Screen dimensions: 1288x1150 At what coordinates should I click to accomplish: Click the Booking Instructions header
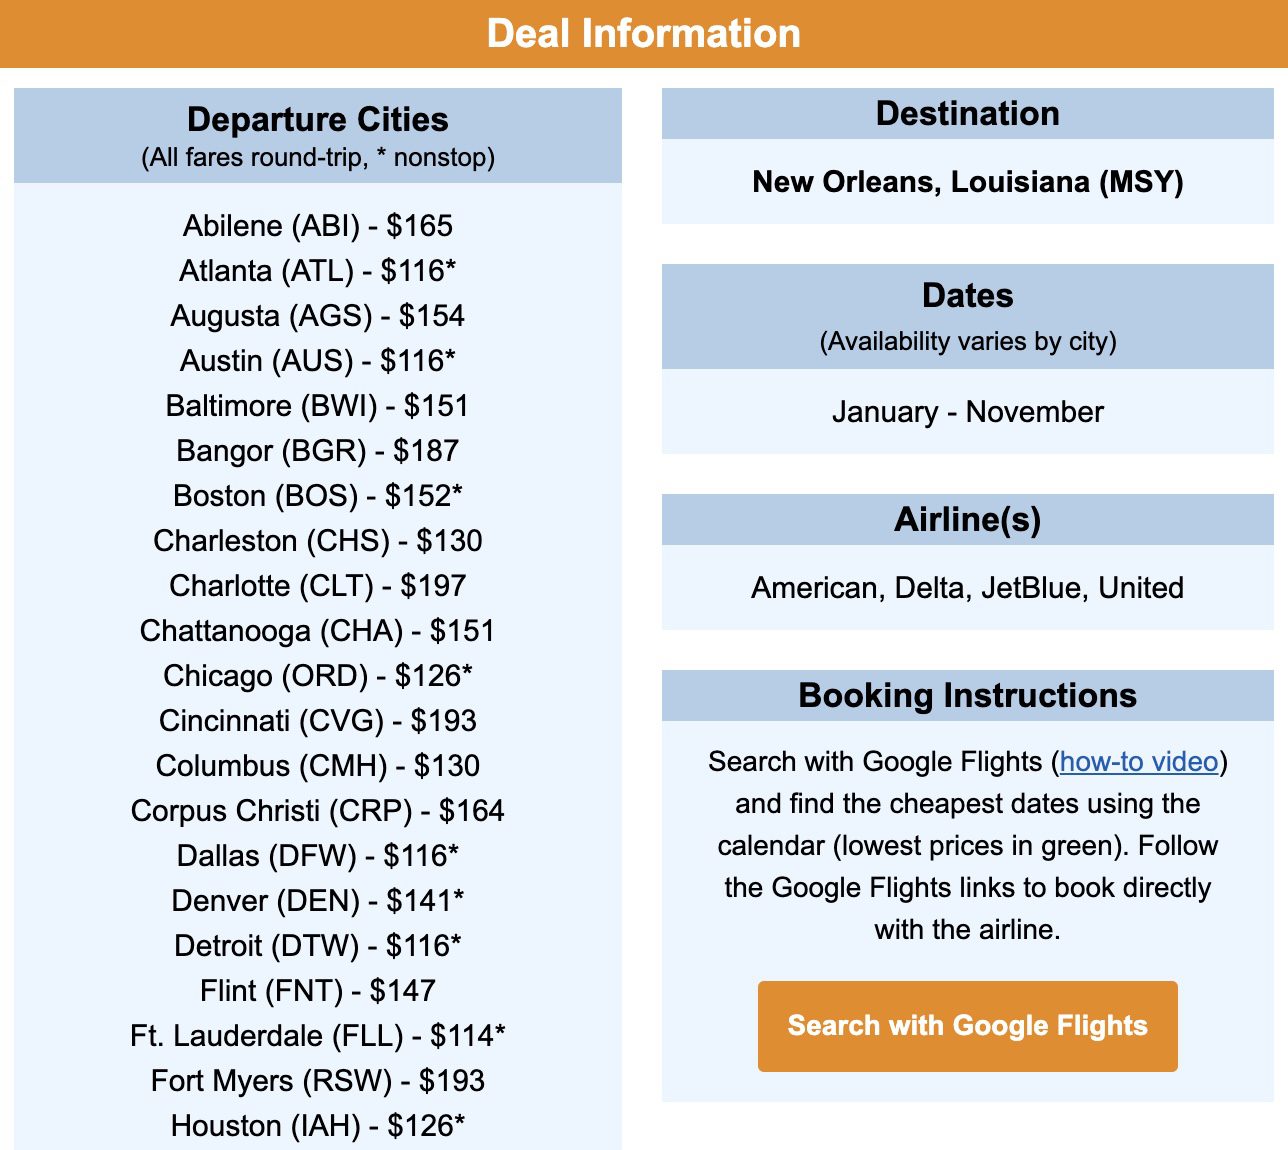[967, 695]
